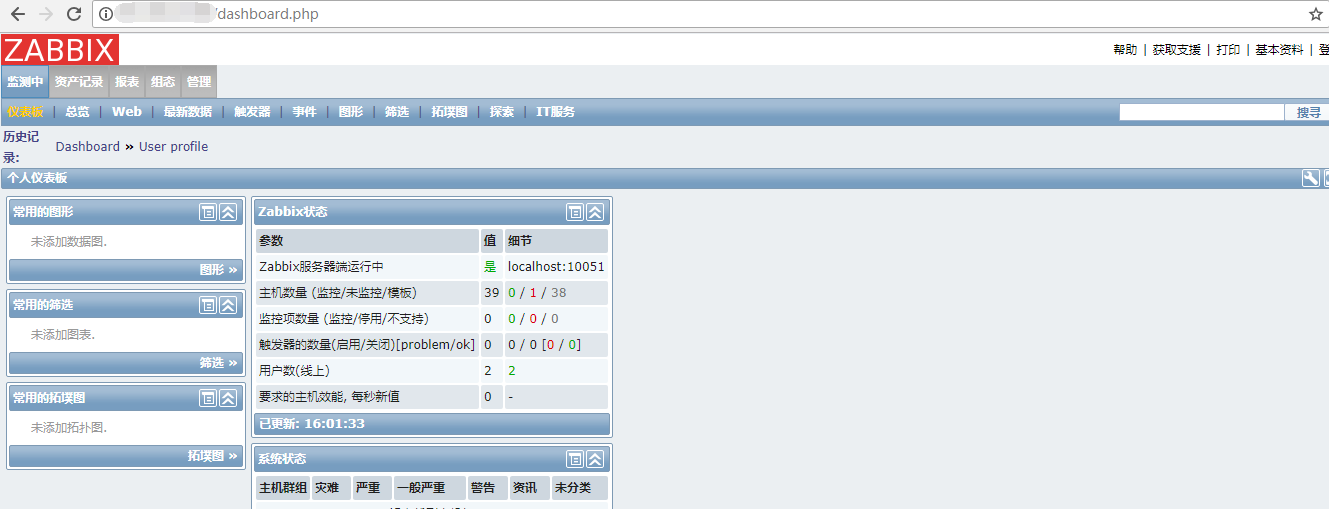Viewport: 1329px width, 509px height.
Task: Collapse the 常用的筛选 widget
Action: point(228,305)
